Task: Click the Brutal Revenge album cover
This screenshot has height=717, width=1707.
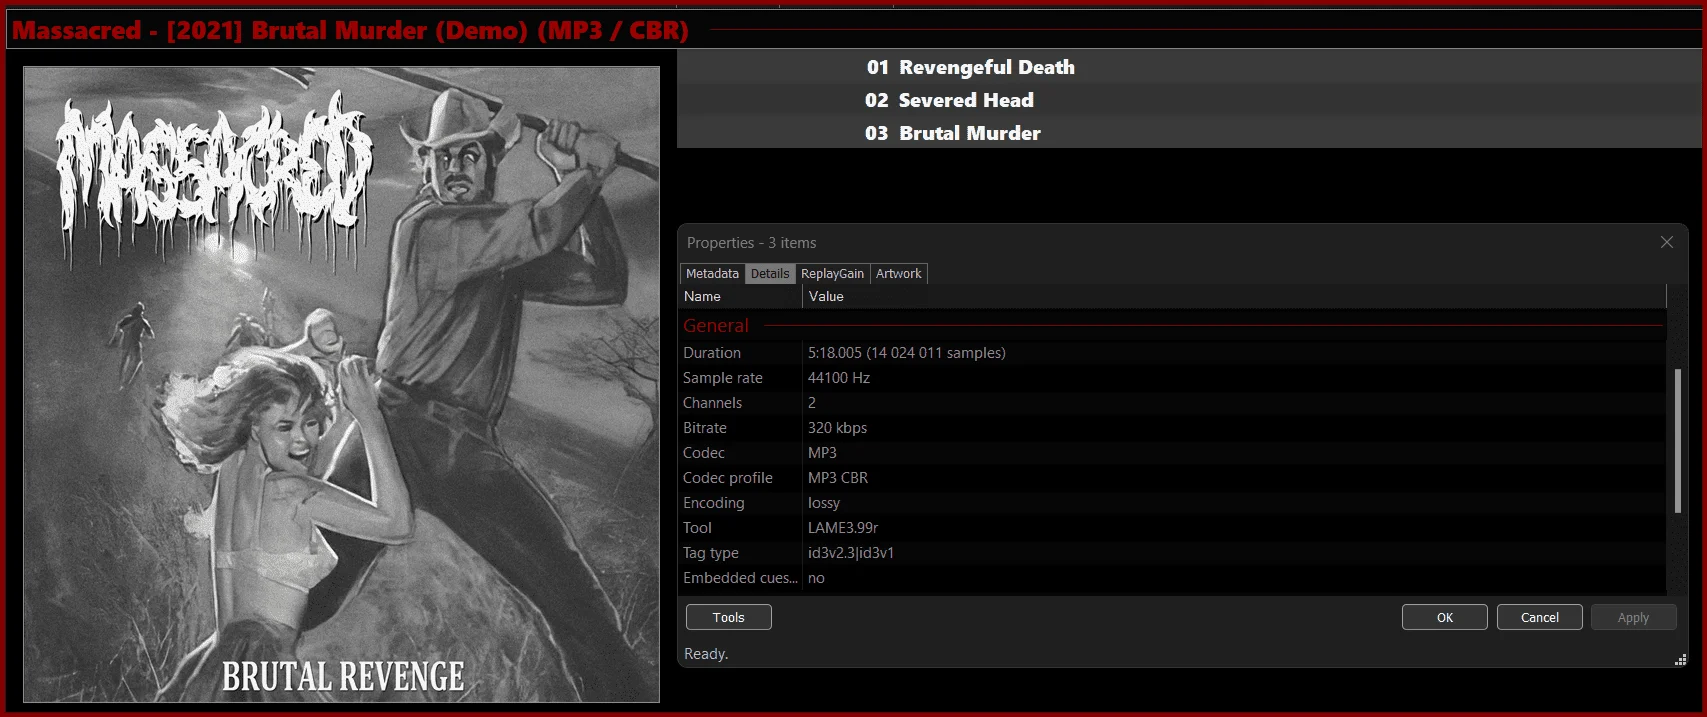Action: click(342, 385)
